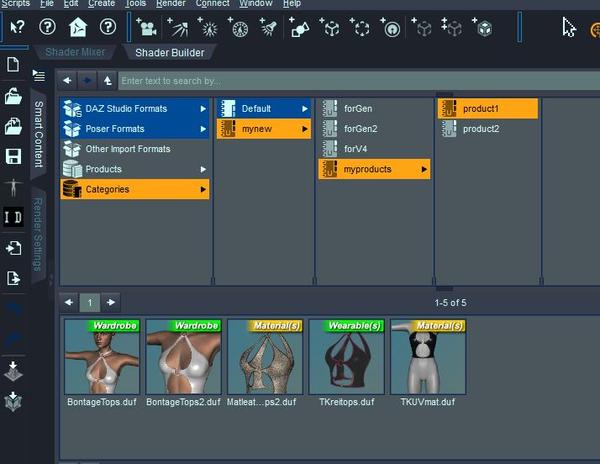600x464 pixels.
Task: Create a new primitive shape
Action: pyautogui.click(x=299, y=27)
